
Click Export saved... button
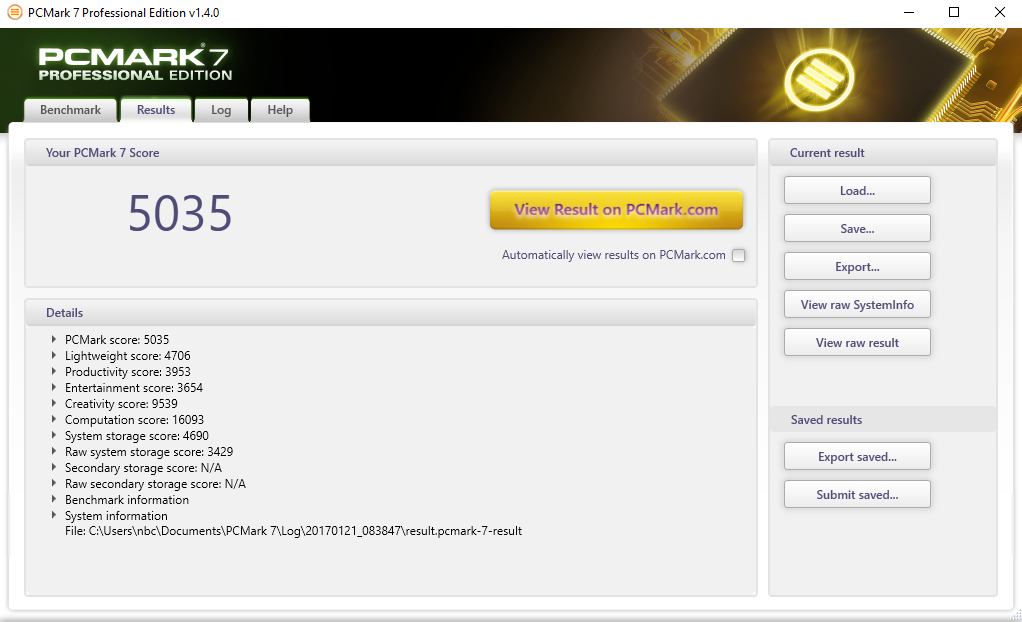(x=857, y=456)
